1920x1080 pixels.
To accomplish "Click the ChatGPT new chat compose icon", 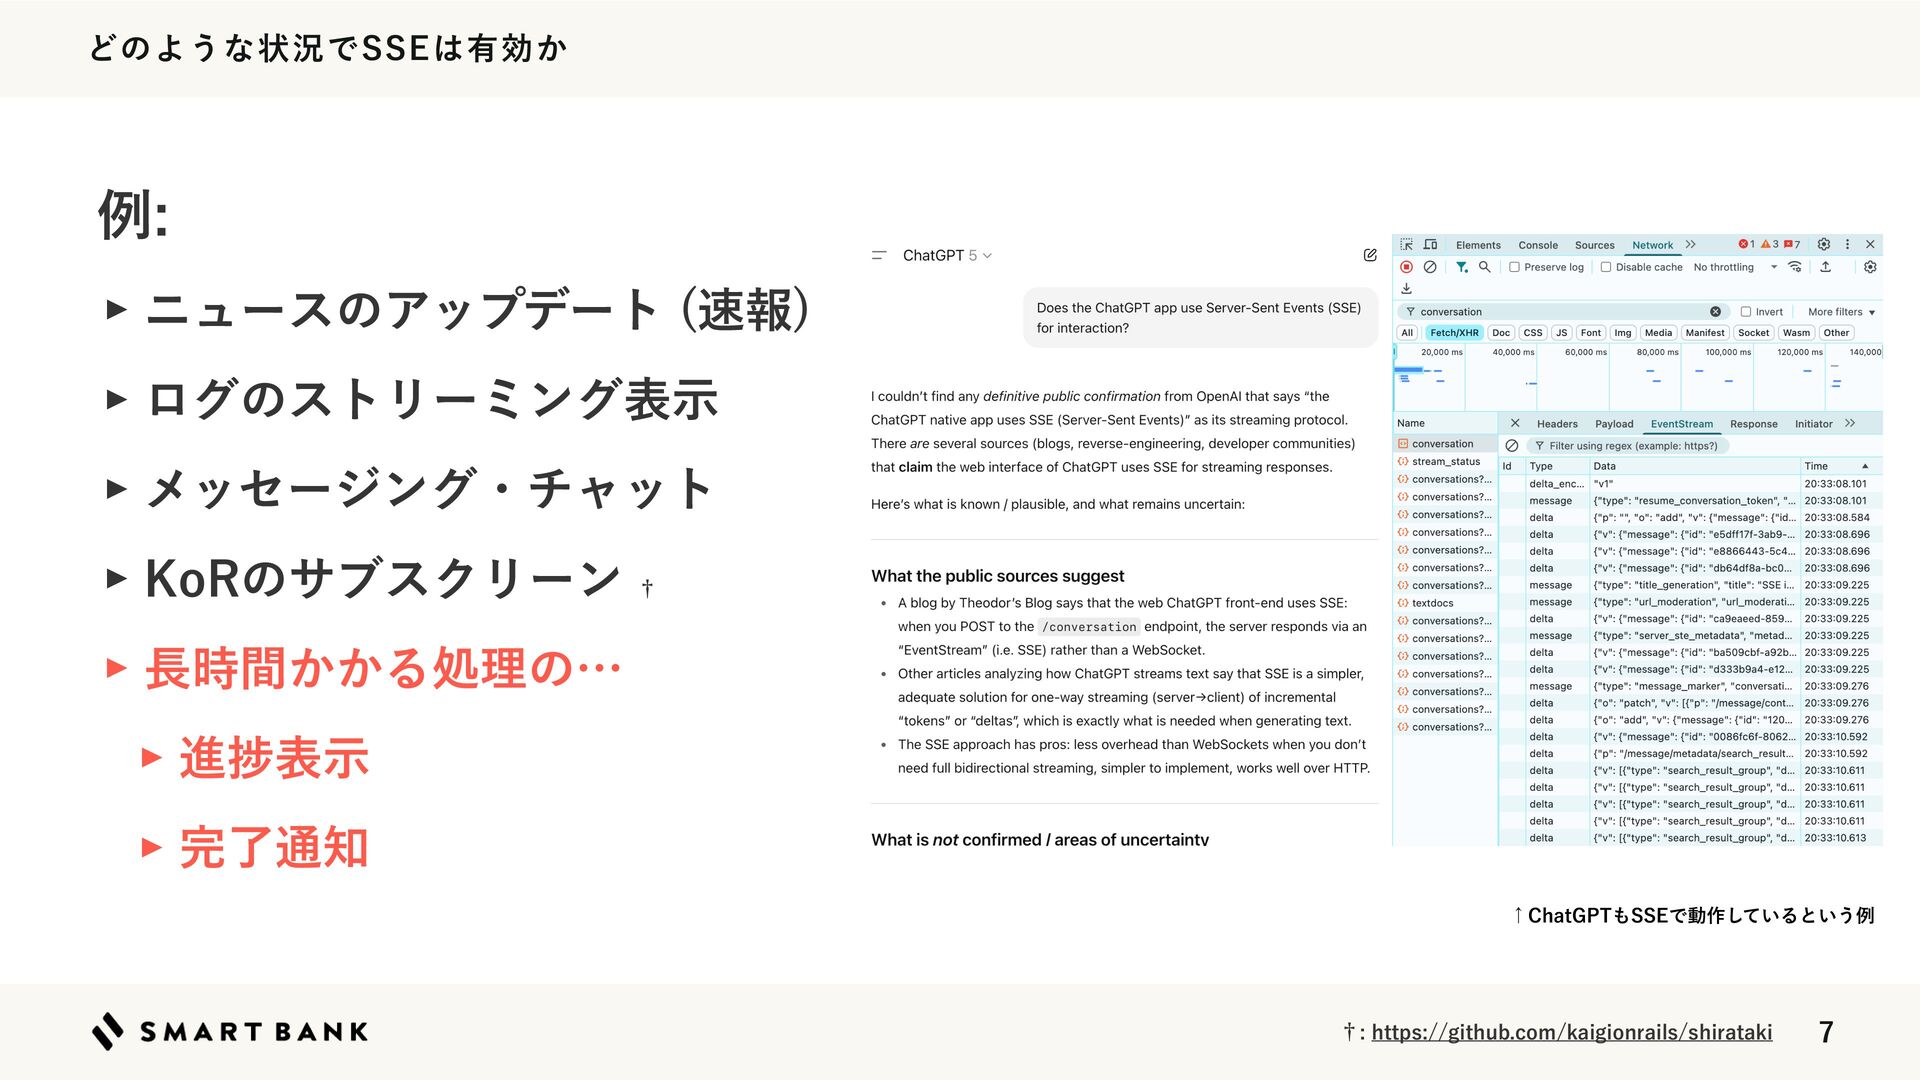I will 1370,255.
